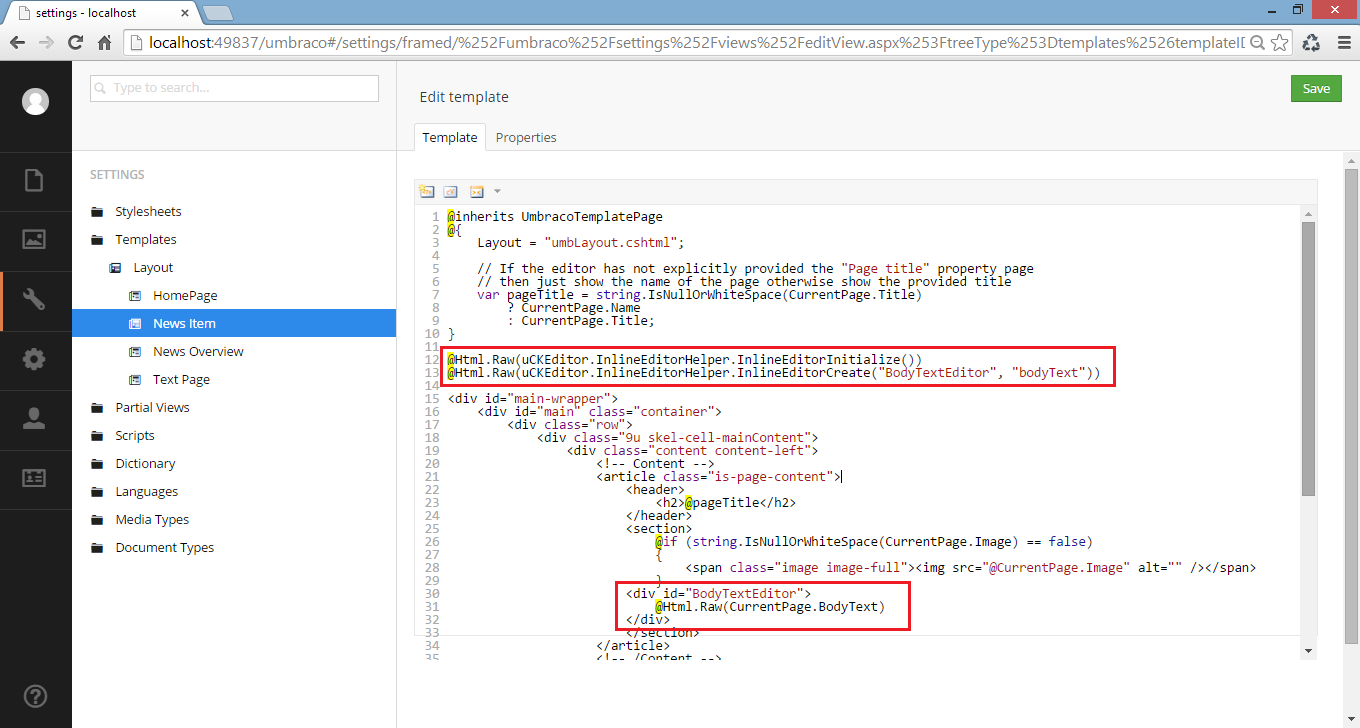Click the Stylesheets folder icon
The width and height of the screenshot is (1360, 728).
(97, 212)
